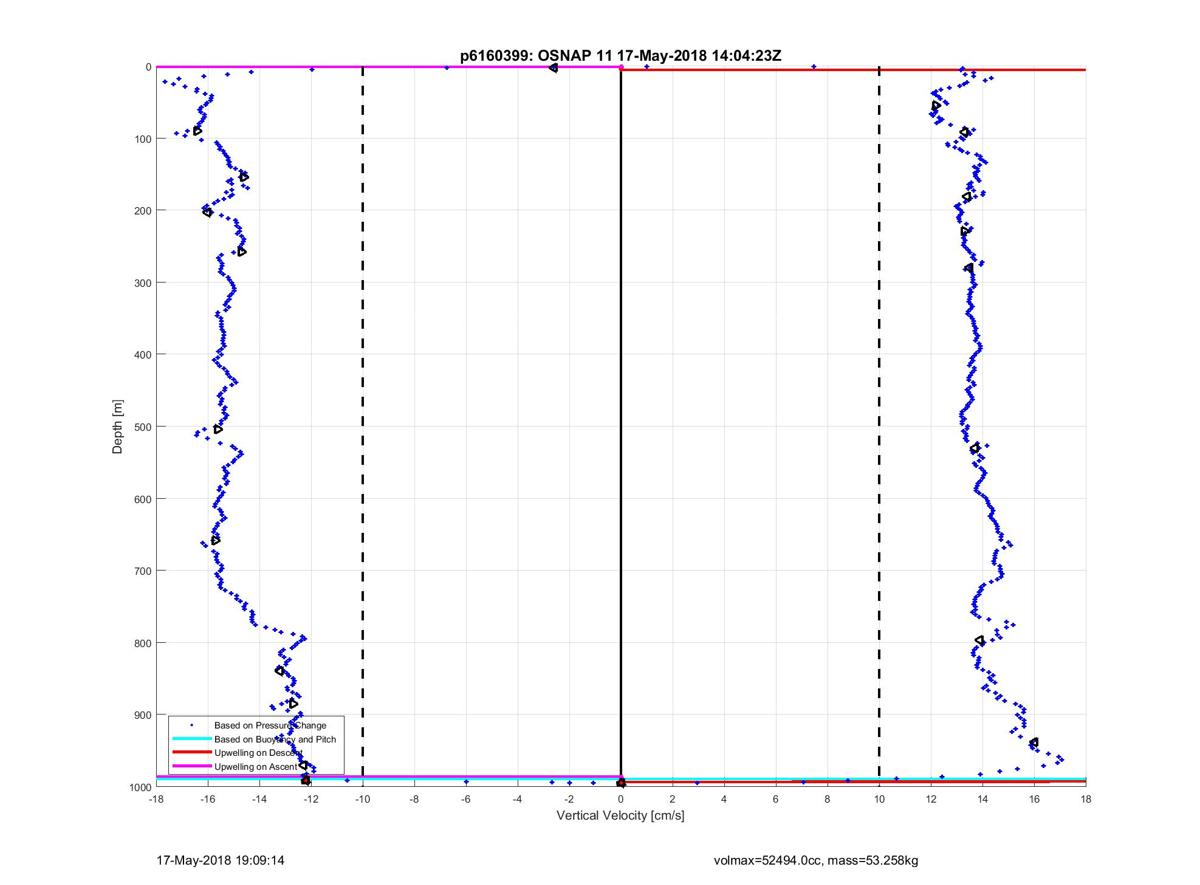The image size is (1200, 885).
Task: Click x-axis tick label 2
Action: coord(673,799)
